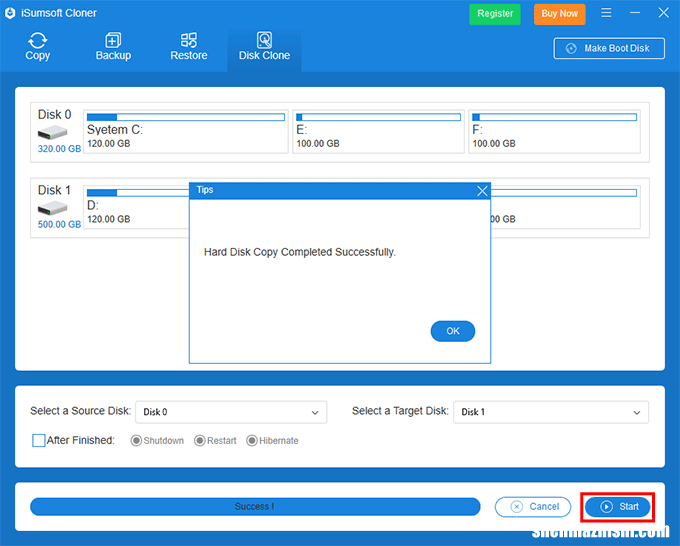Viewport: 680px width, 546px height.
Task: Open the Backup tab
Action: pyautogui.click(x=113, y=47)
